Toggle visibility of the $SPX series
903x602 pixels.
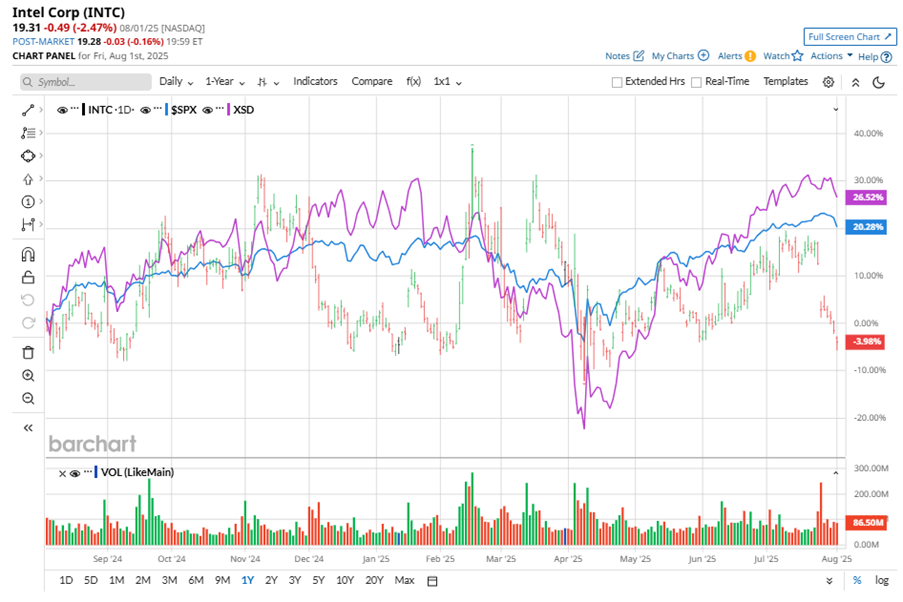[x=145, y=110]
